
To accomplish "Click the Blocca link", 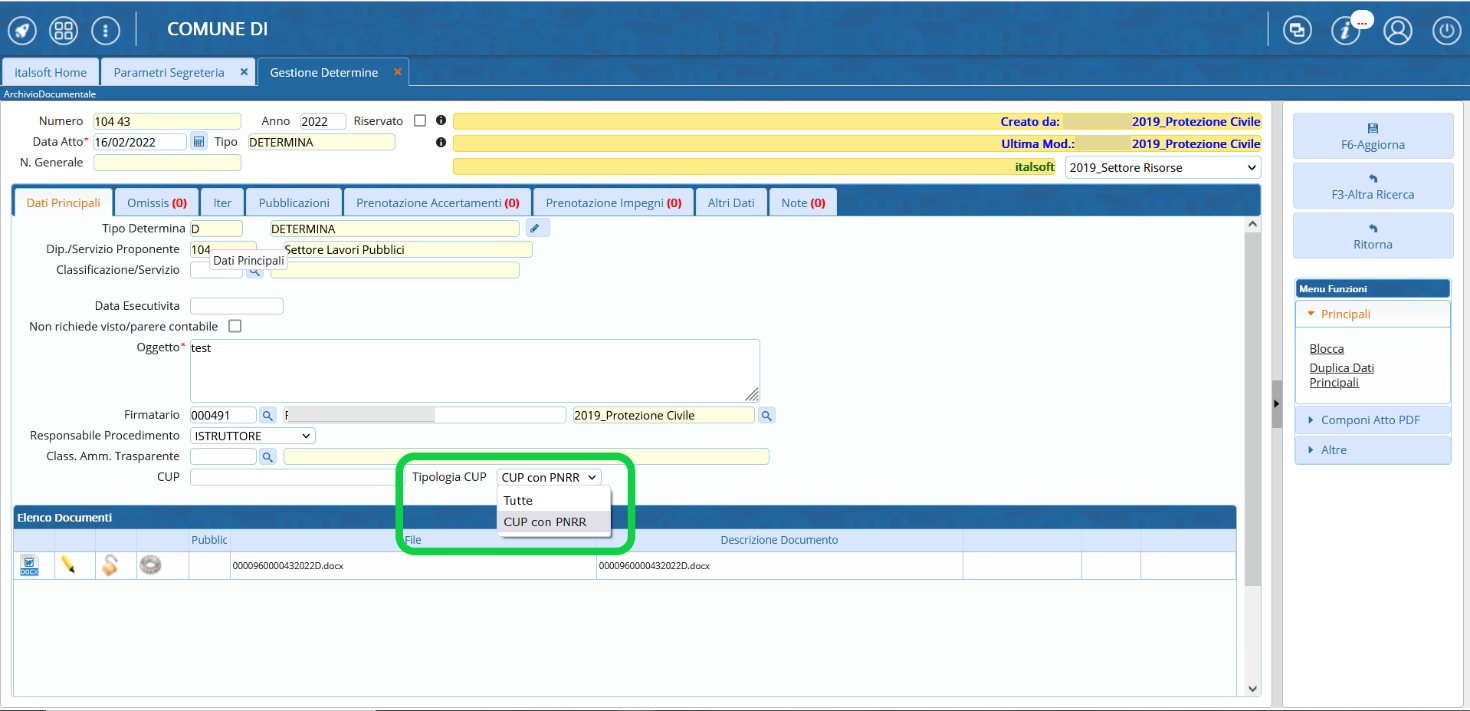I will 1327,349.
